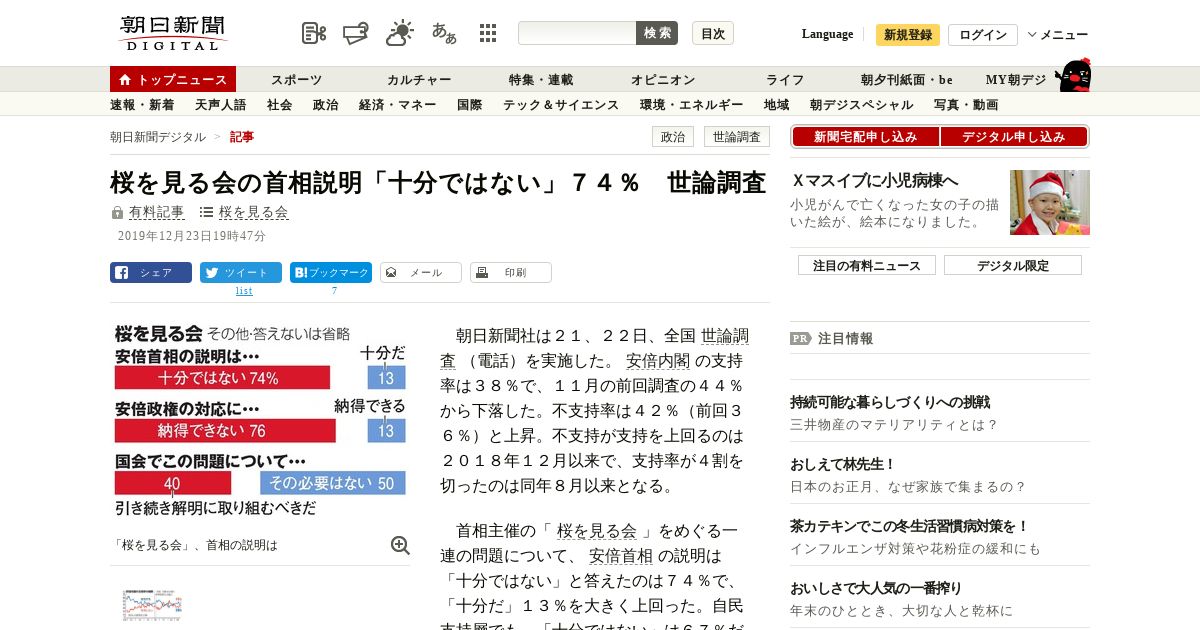
Task: Click into the search text field
Action: pos(577,33)
